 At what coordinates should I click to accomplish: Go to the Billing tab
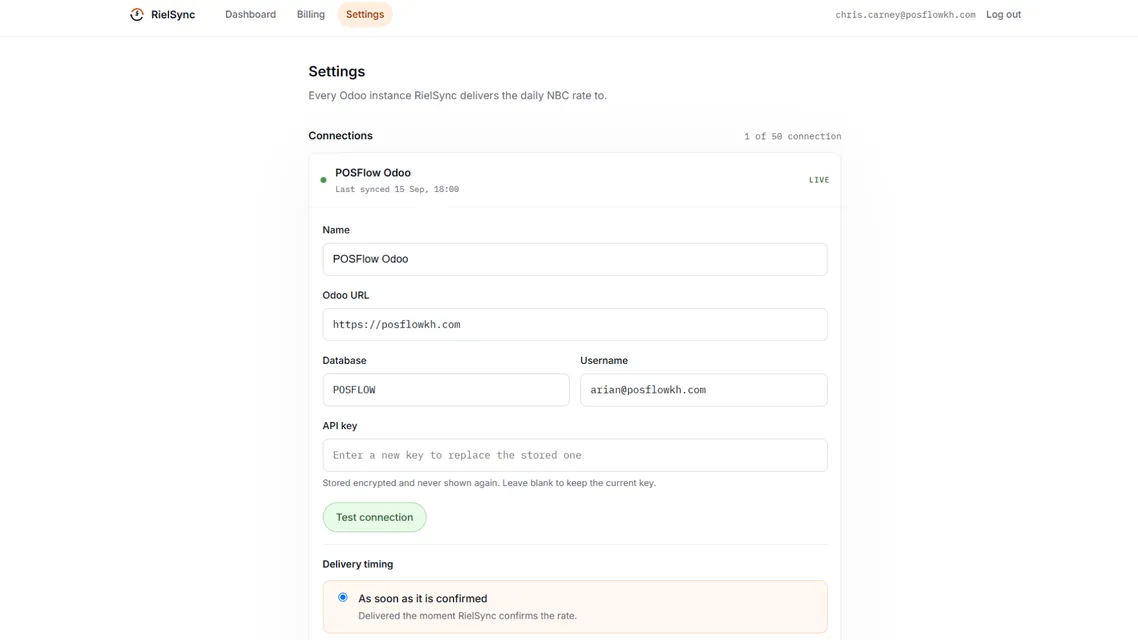[x=311, y=15]
